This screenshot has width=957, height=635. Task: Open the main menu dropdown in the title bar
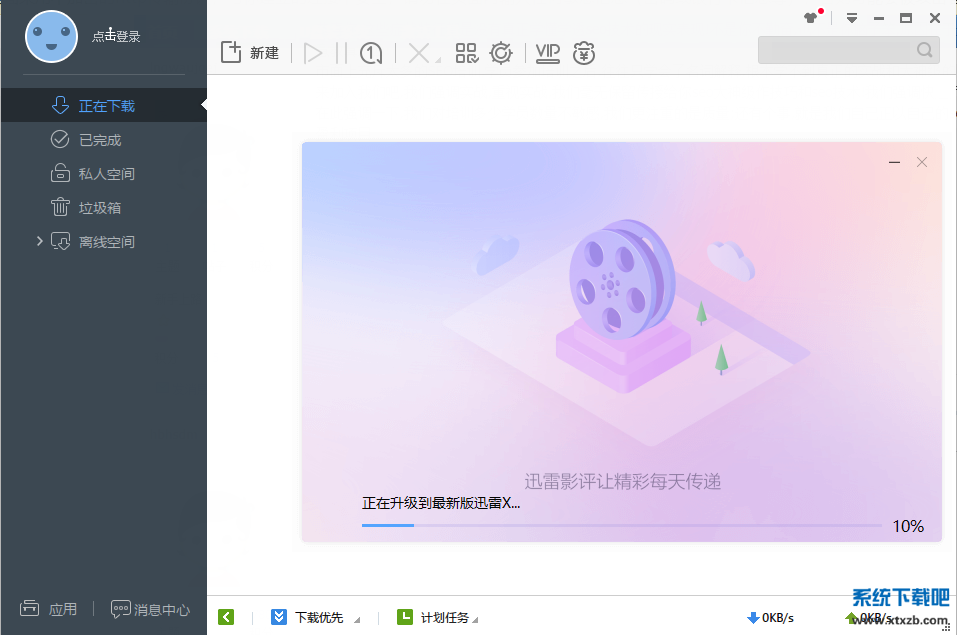(x=852, y=18)
